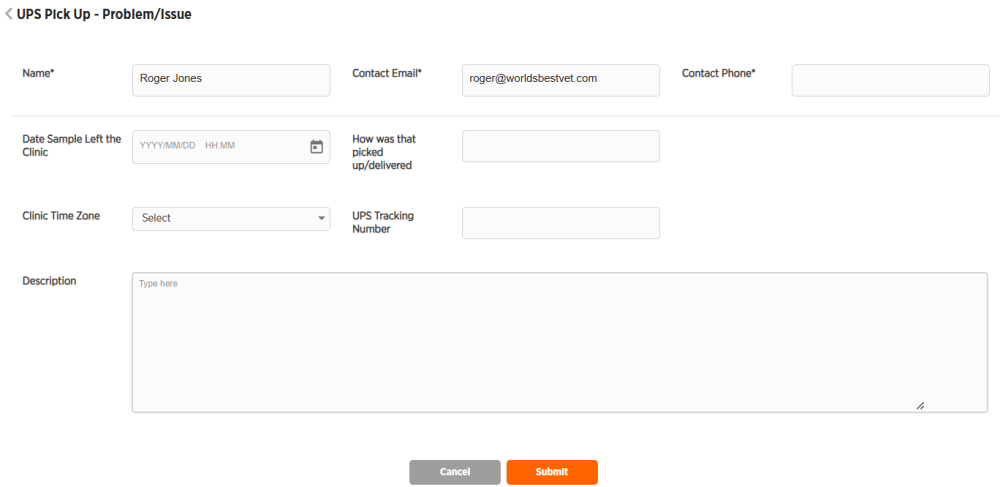Submit the problem report

(552, 472)
